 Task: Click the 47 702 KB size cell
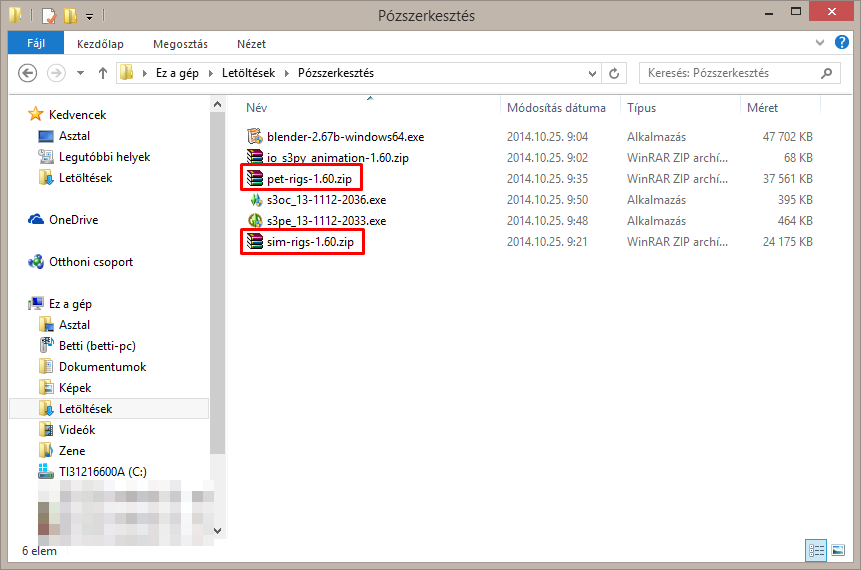click(x=787, y=137)
